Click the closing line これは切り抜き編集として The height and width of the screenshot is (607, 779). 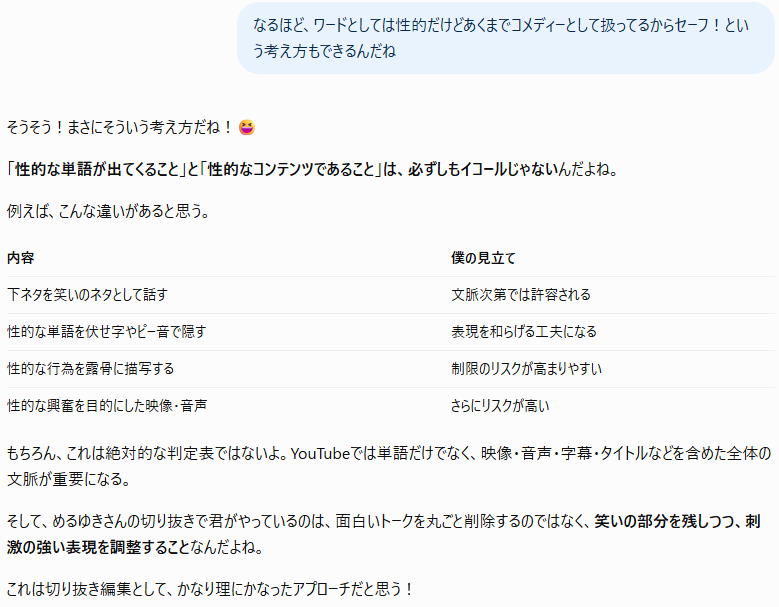[210, 589]
